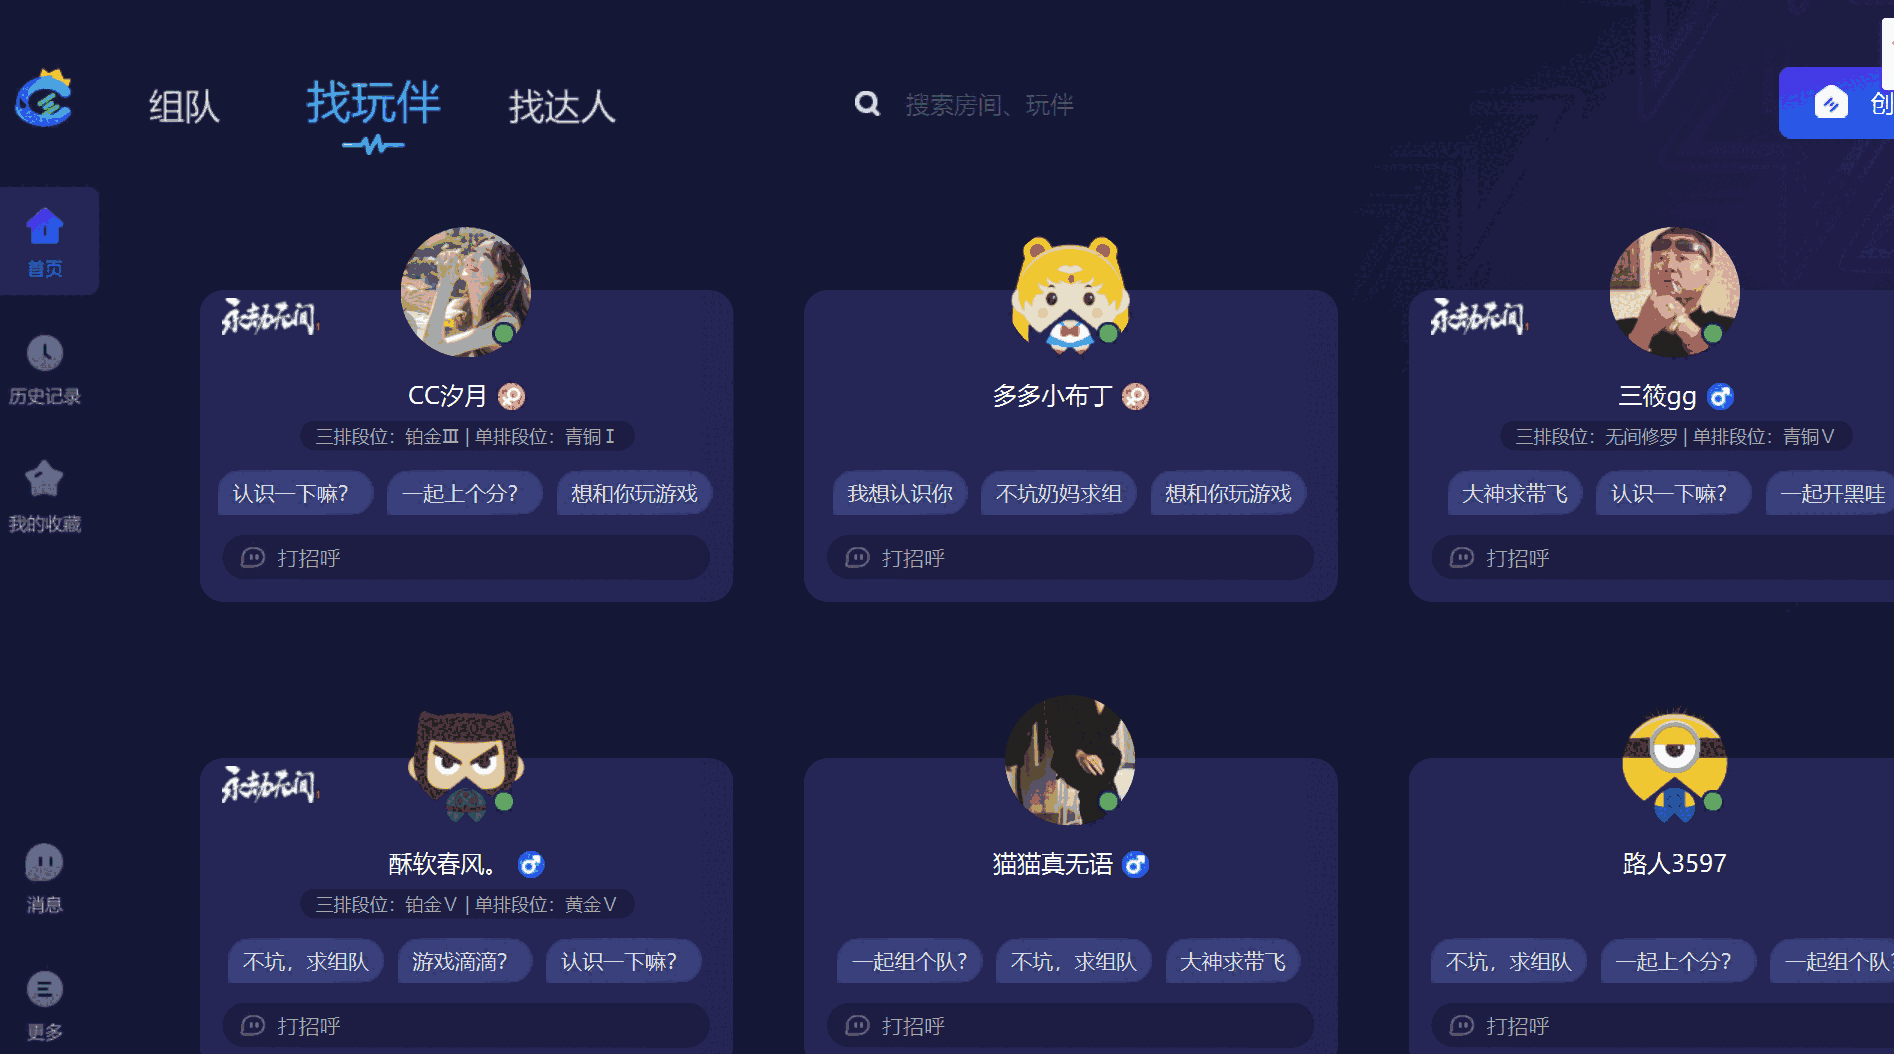1894x1054 pixels.
Task: Click 打招呼 field under 猫猫真无语
Action: pyautogui.click(x=1070, y=1026)
